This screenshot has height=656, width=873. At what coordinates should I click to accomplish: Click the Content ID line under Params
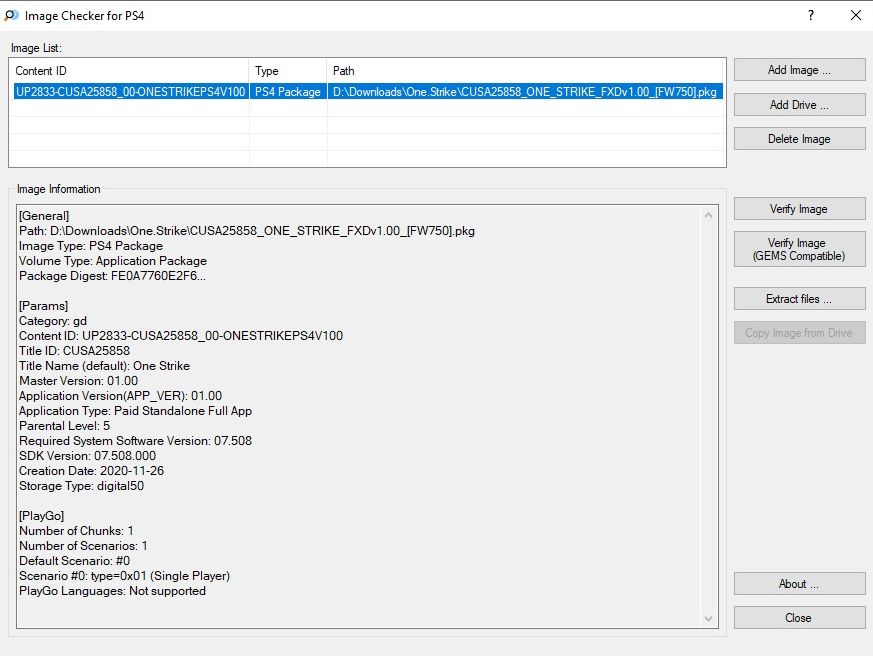pos(181,336)
